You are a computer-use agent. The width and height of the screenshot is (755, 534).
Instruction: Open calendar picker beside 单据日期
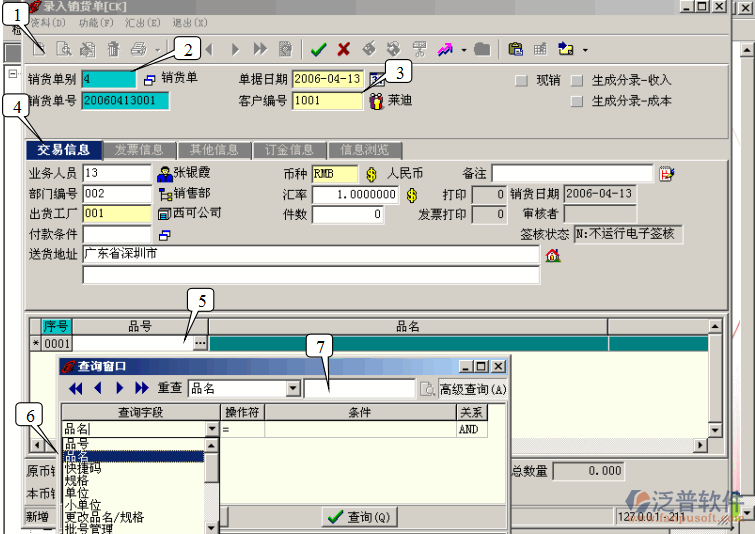[377, 79]
